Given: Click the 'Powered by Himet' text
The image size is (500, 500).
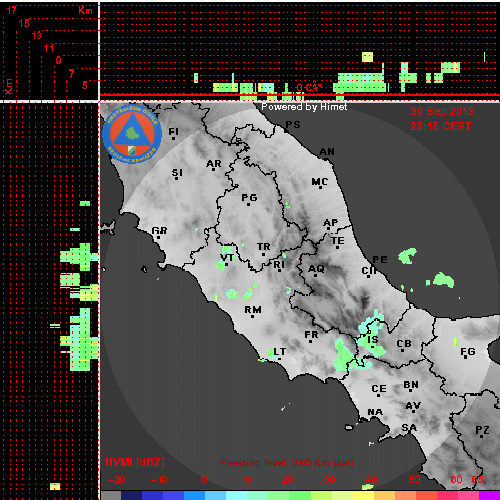Looking at the screenshot, I should pos(304,107).
